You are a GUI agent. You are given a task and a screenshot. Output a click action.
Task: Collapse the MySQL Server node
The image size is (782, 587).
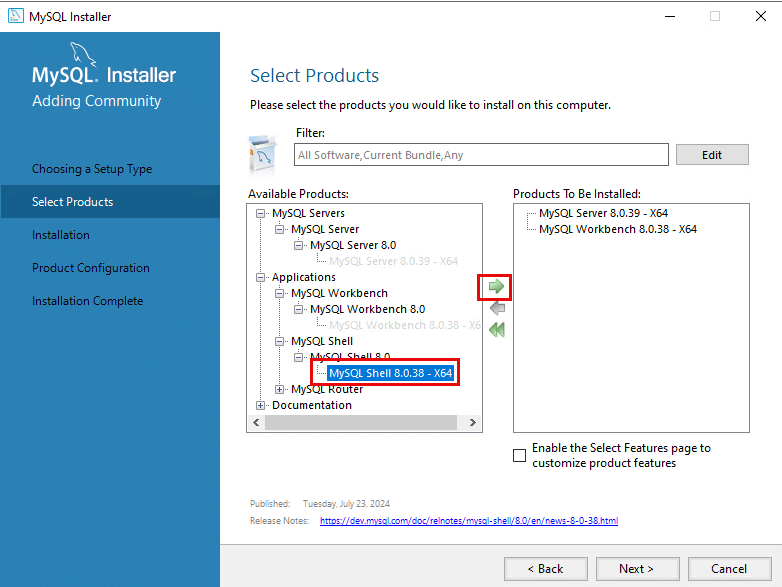click(x=279, y=229)
